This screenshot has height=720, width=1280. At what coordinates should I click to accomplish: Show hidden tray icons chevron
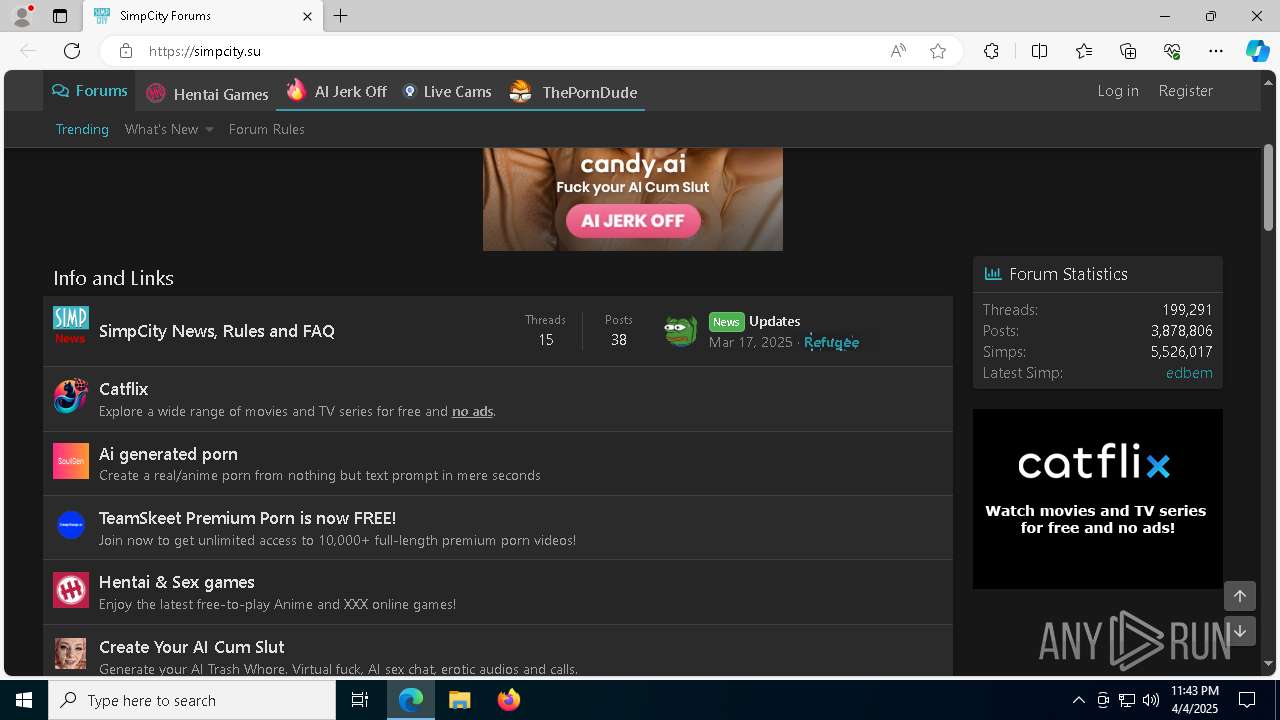point(1078,700)
